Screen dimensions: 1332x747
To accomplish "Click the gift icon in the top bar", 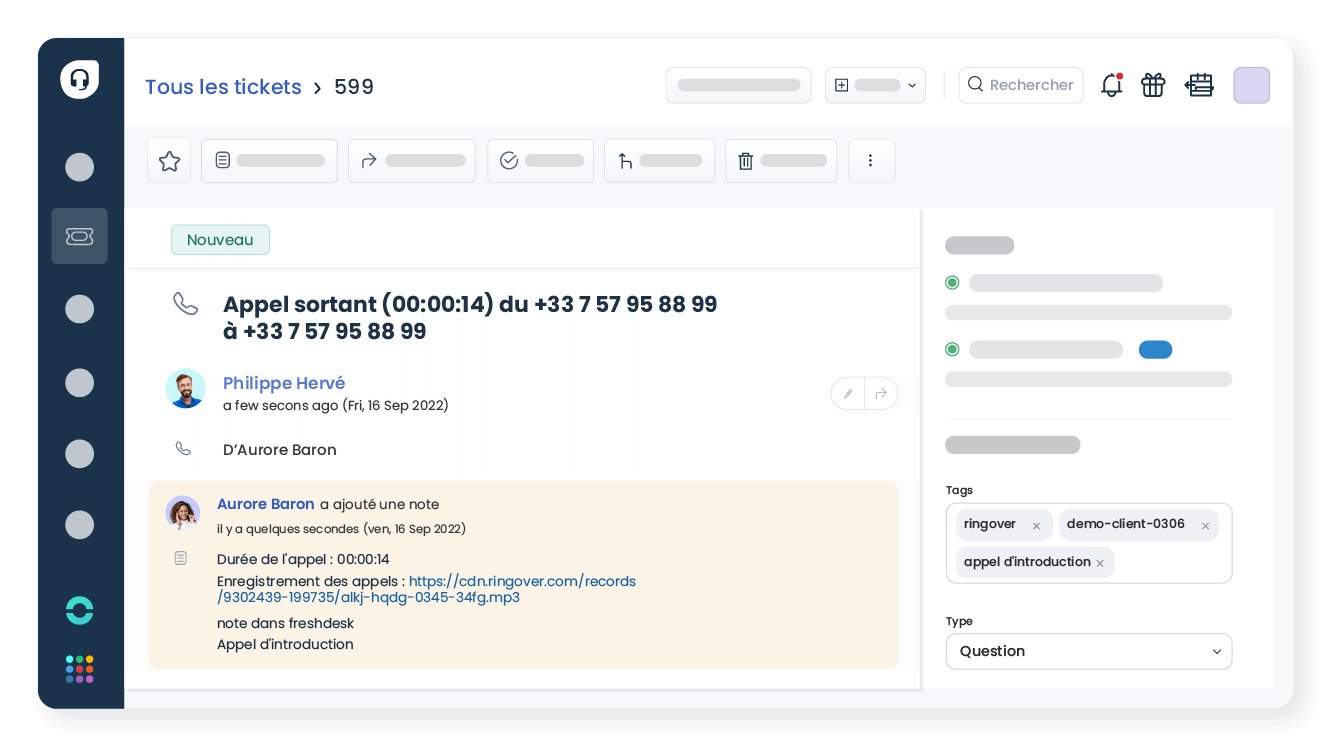I will pyautogui.click(x=1153, y=85).
